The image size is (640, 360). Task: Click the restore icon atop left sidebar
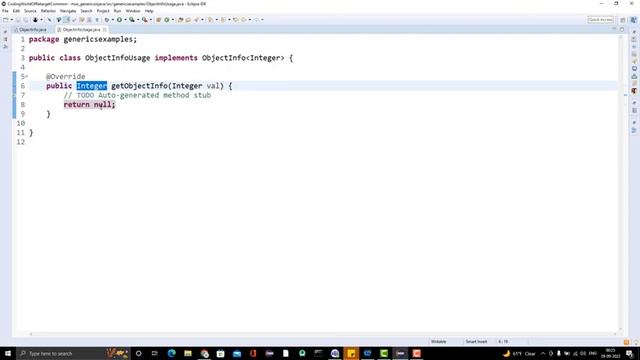(x=5, y=31)
